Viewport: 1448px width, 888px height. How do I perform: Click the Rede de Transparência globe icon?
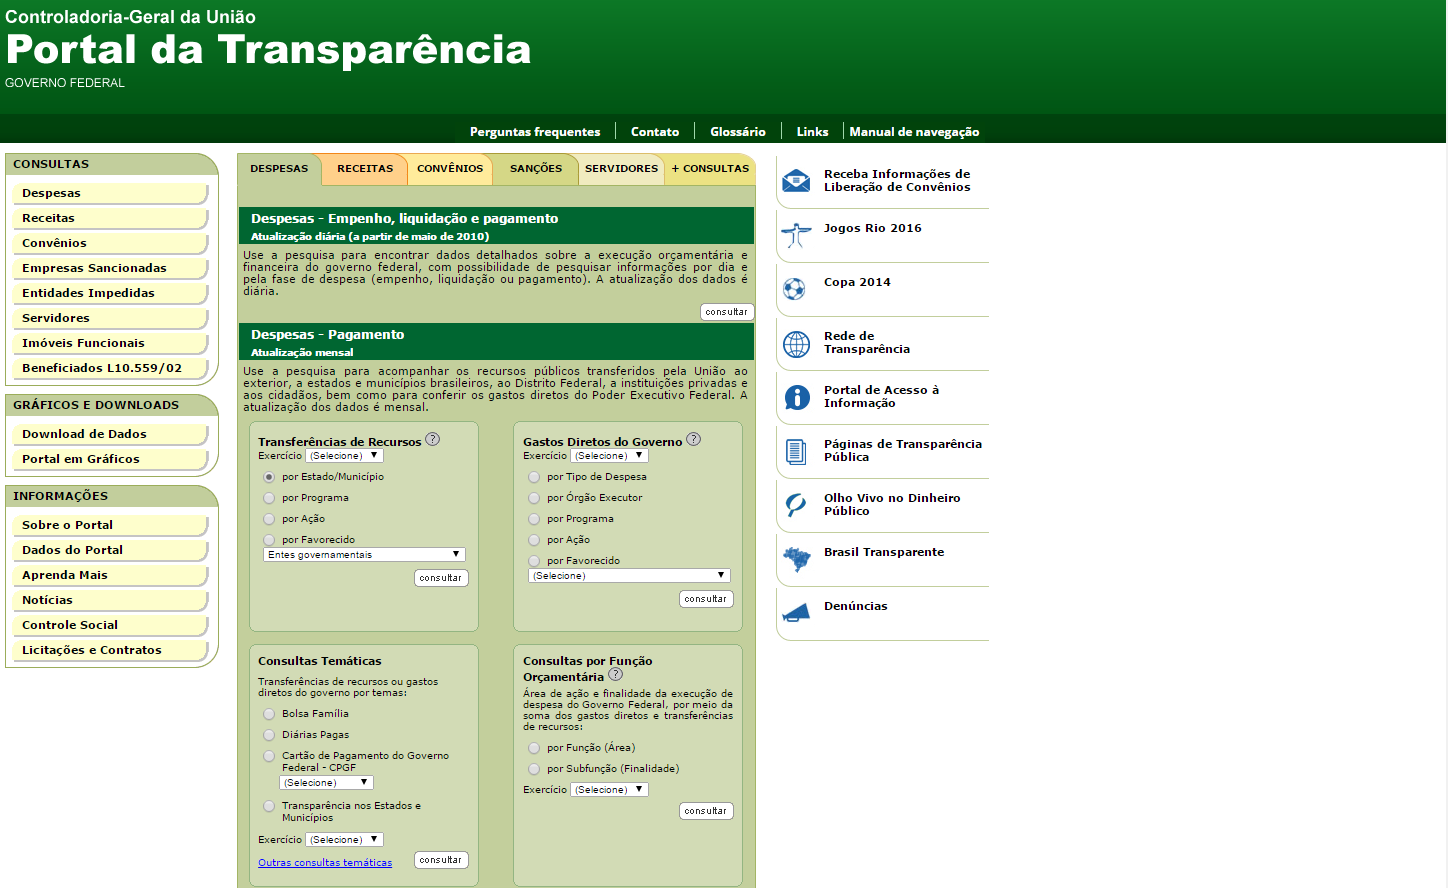click(x=796, y=343)
